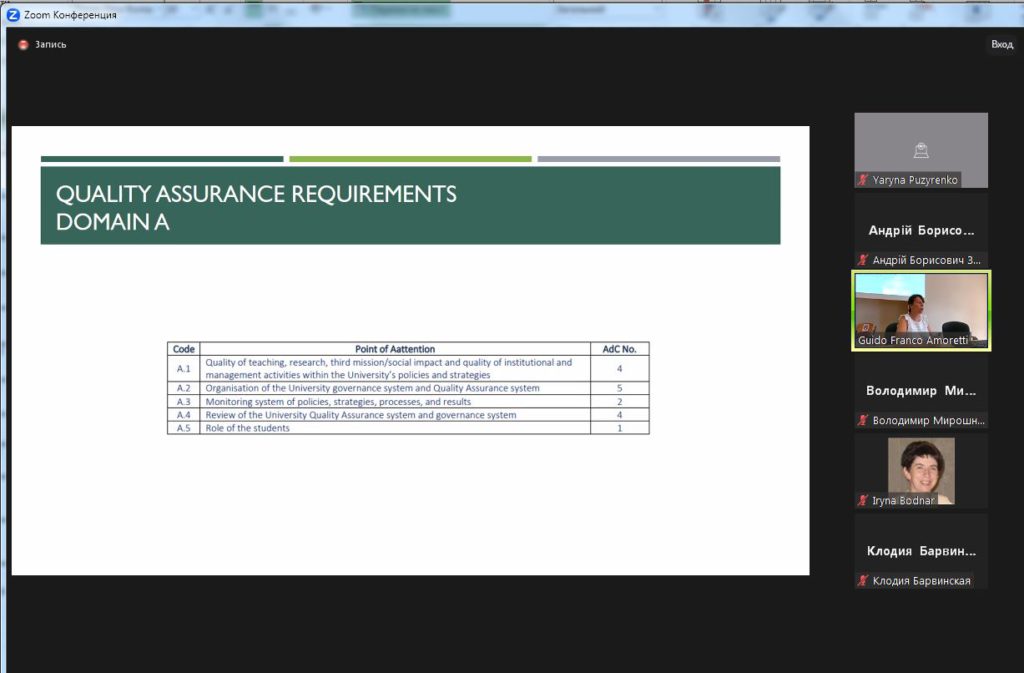Click the Point of Aattention column header
This screenshot has width=1024, height=673.
(x=395, y=349)
